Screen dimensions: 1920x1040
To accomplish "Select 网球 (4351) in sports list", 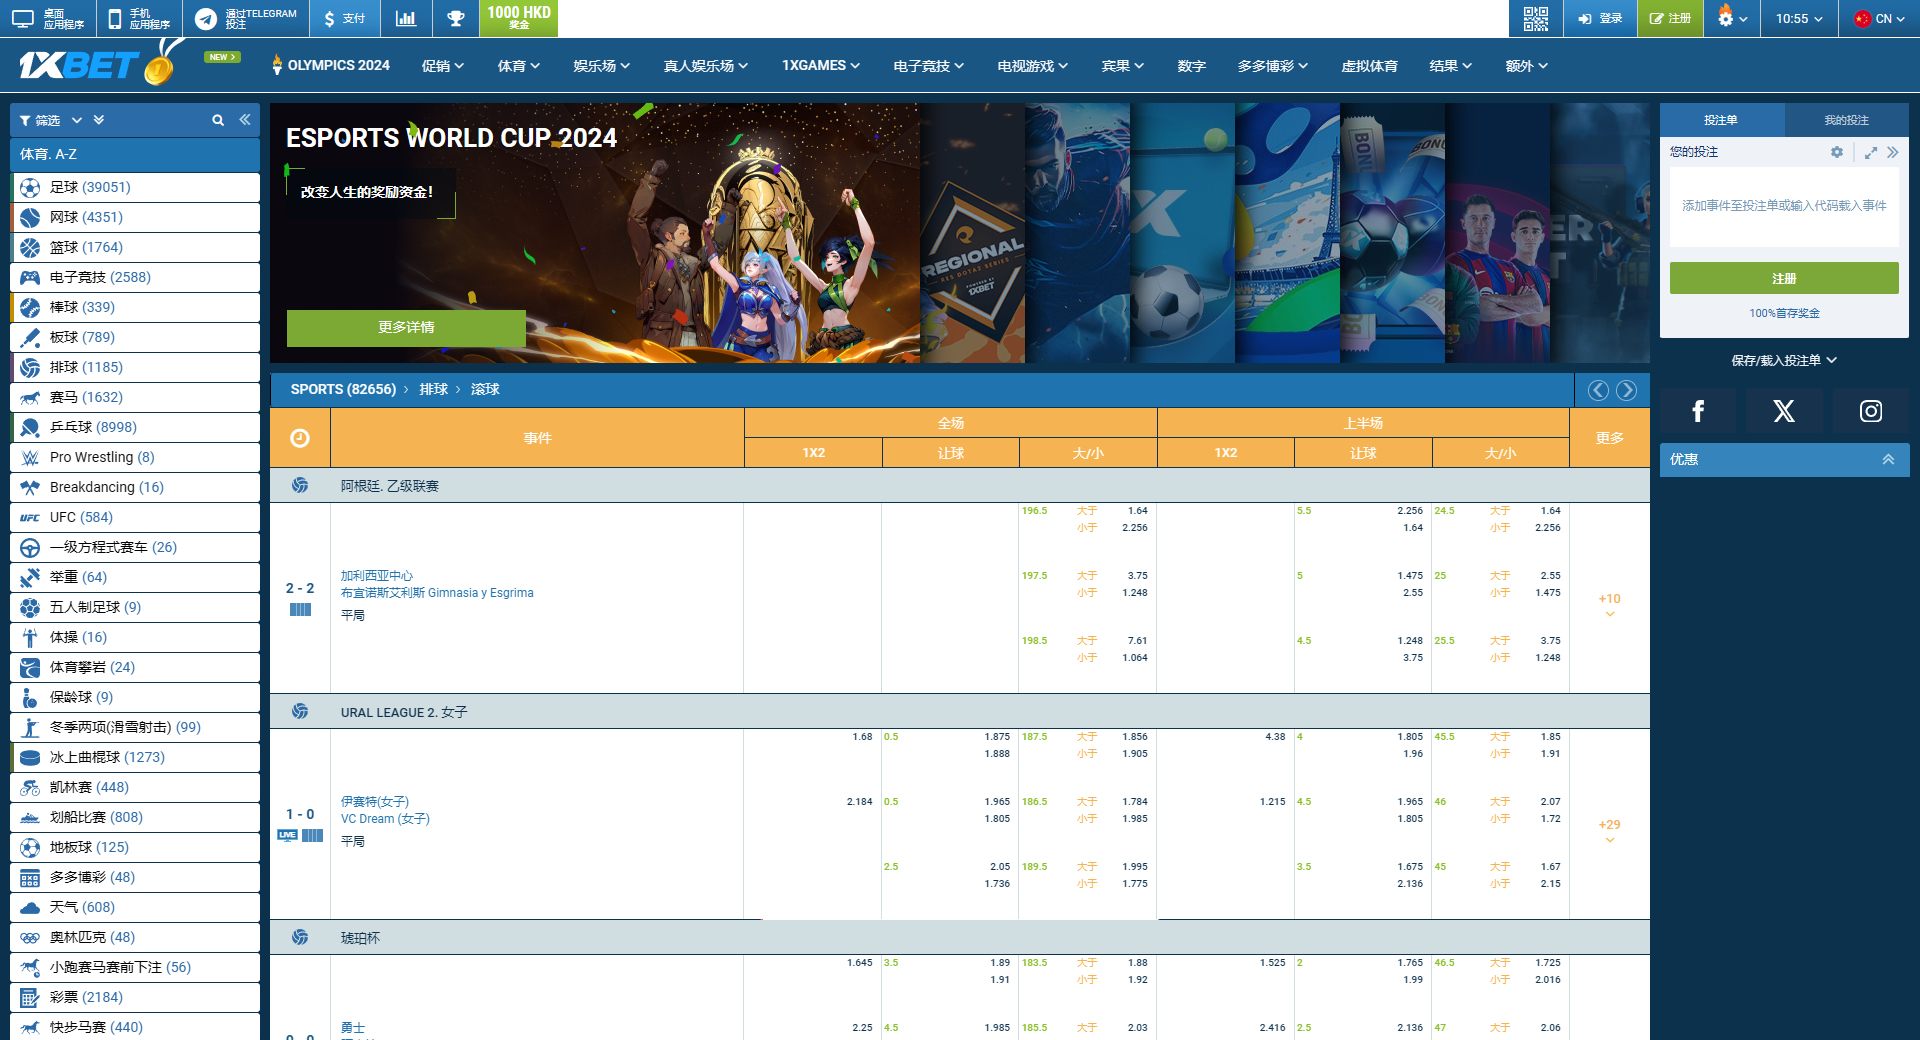I will point(135,217).
